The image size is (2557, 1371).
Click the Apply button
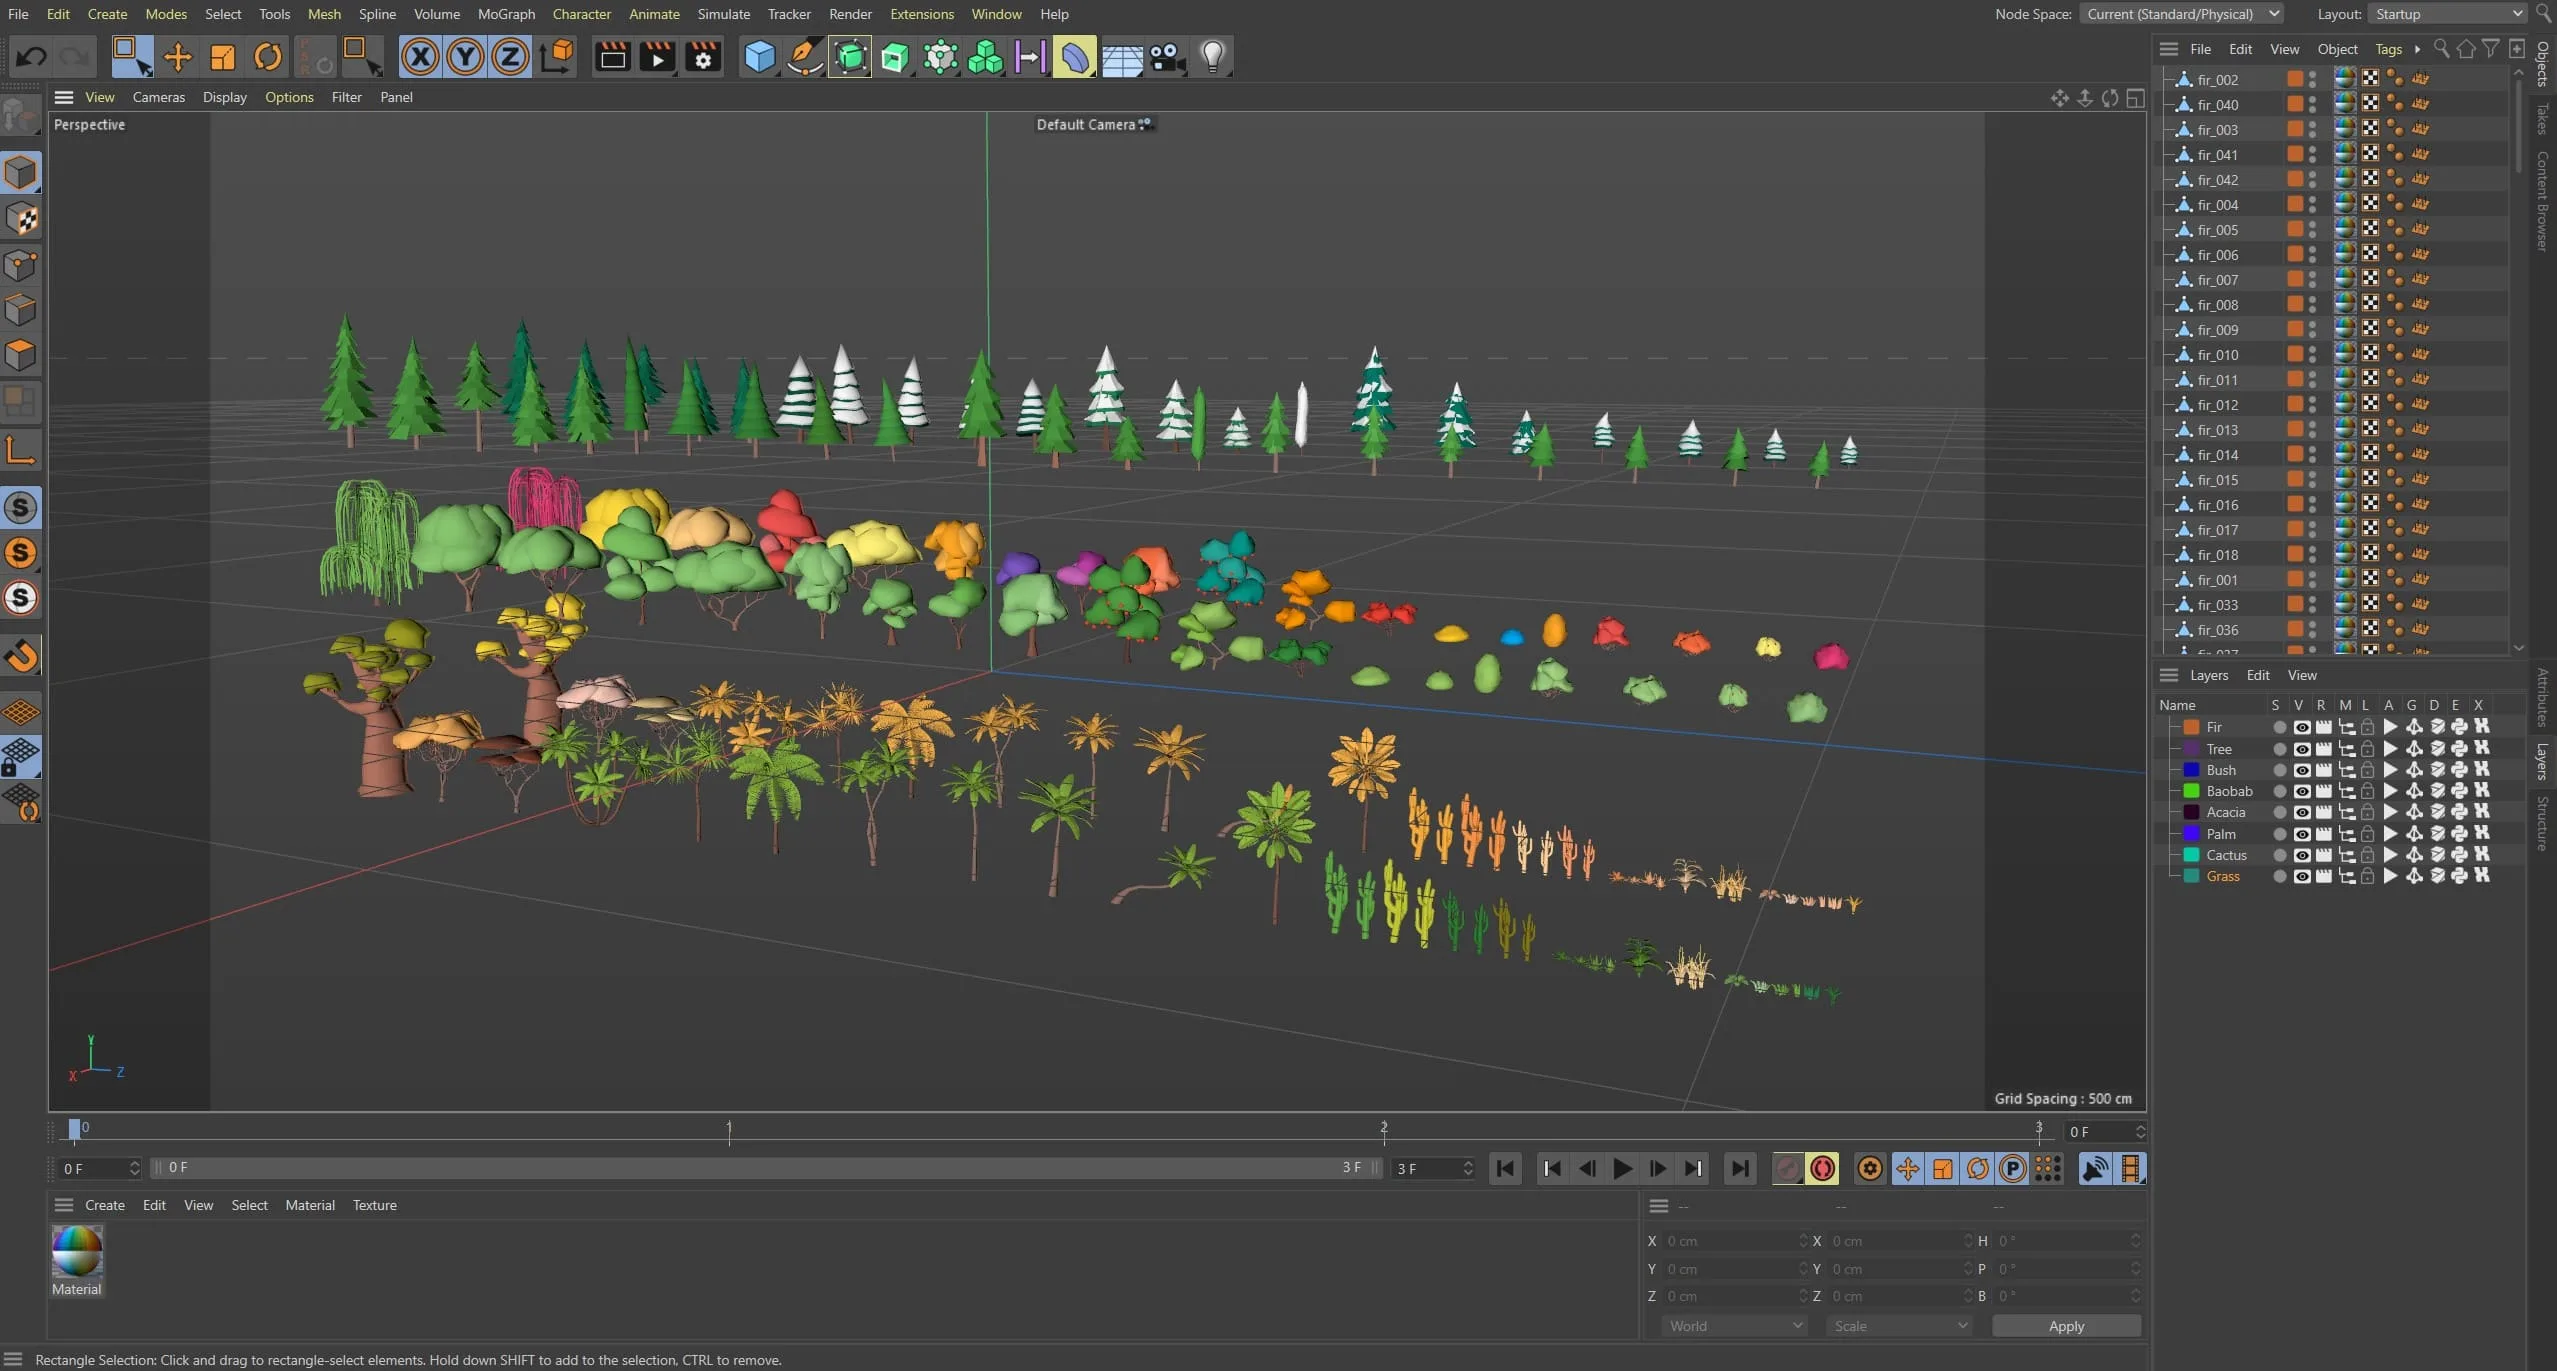click(x=2066, y=1326)
